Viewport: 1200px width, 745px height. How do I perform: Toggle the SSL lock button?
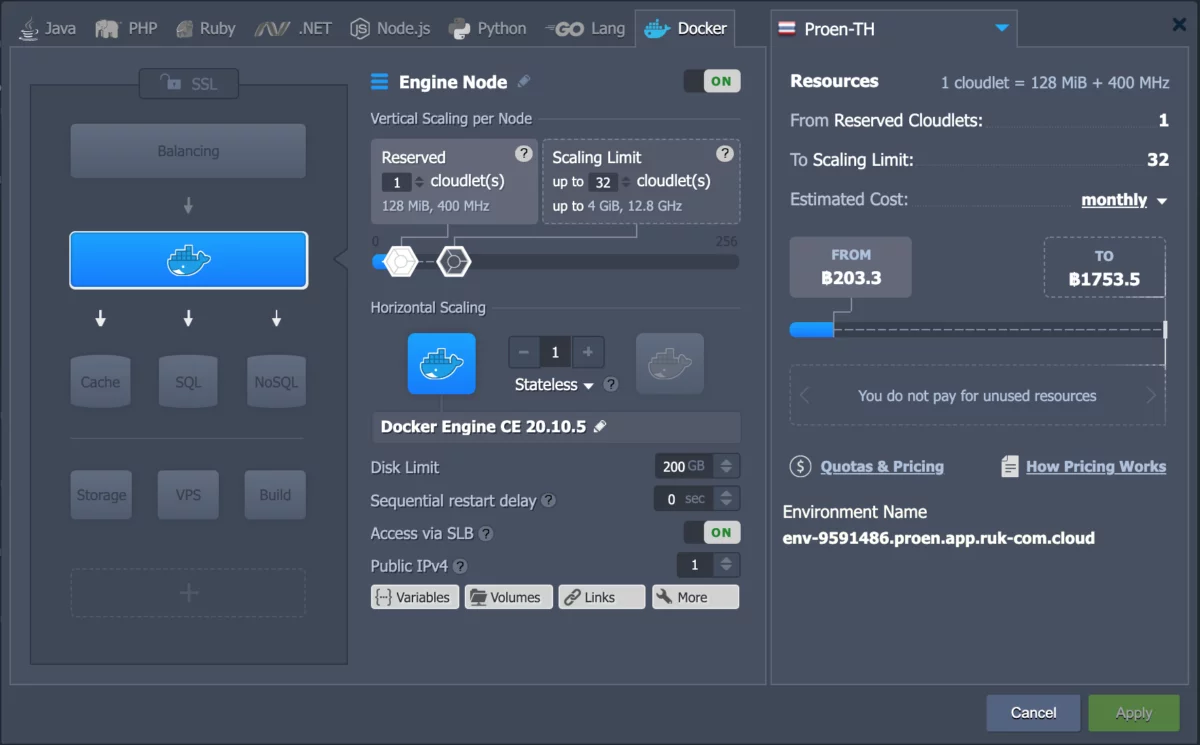189,84
